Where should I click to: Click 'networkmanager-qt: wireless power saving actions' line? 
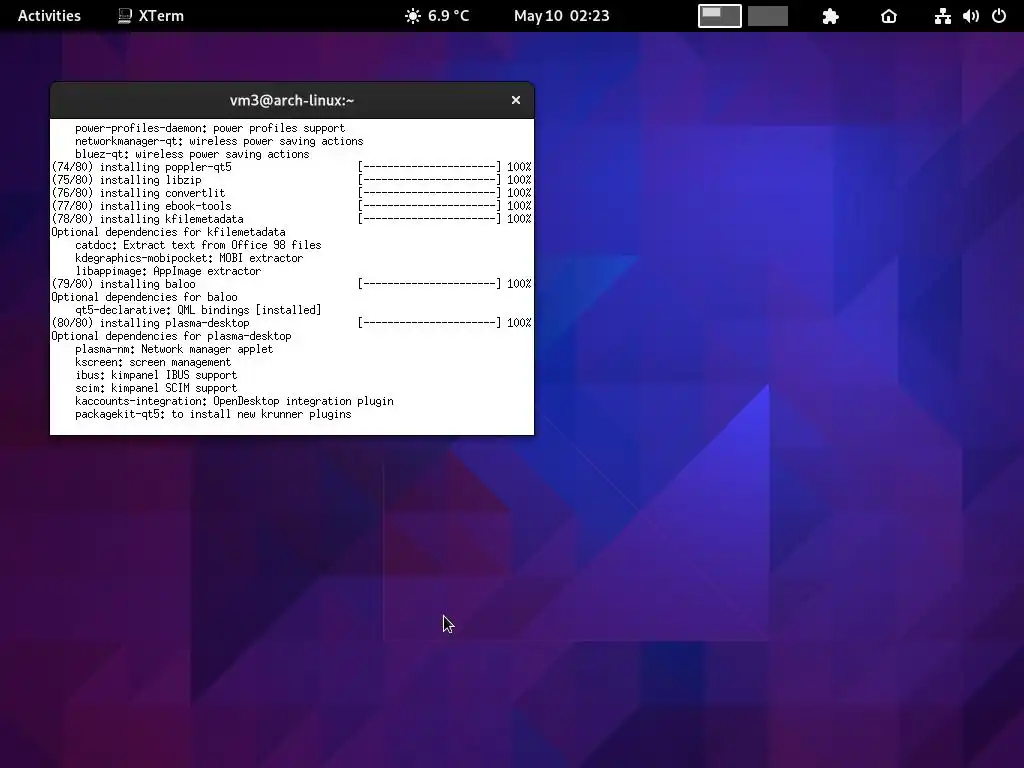click(219, 142)
